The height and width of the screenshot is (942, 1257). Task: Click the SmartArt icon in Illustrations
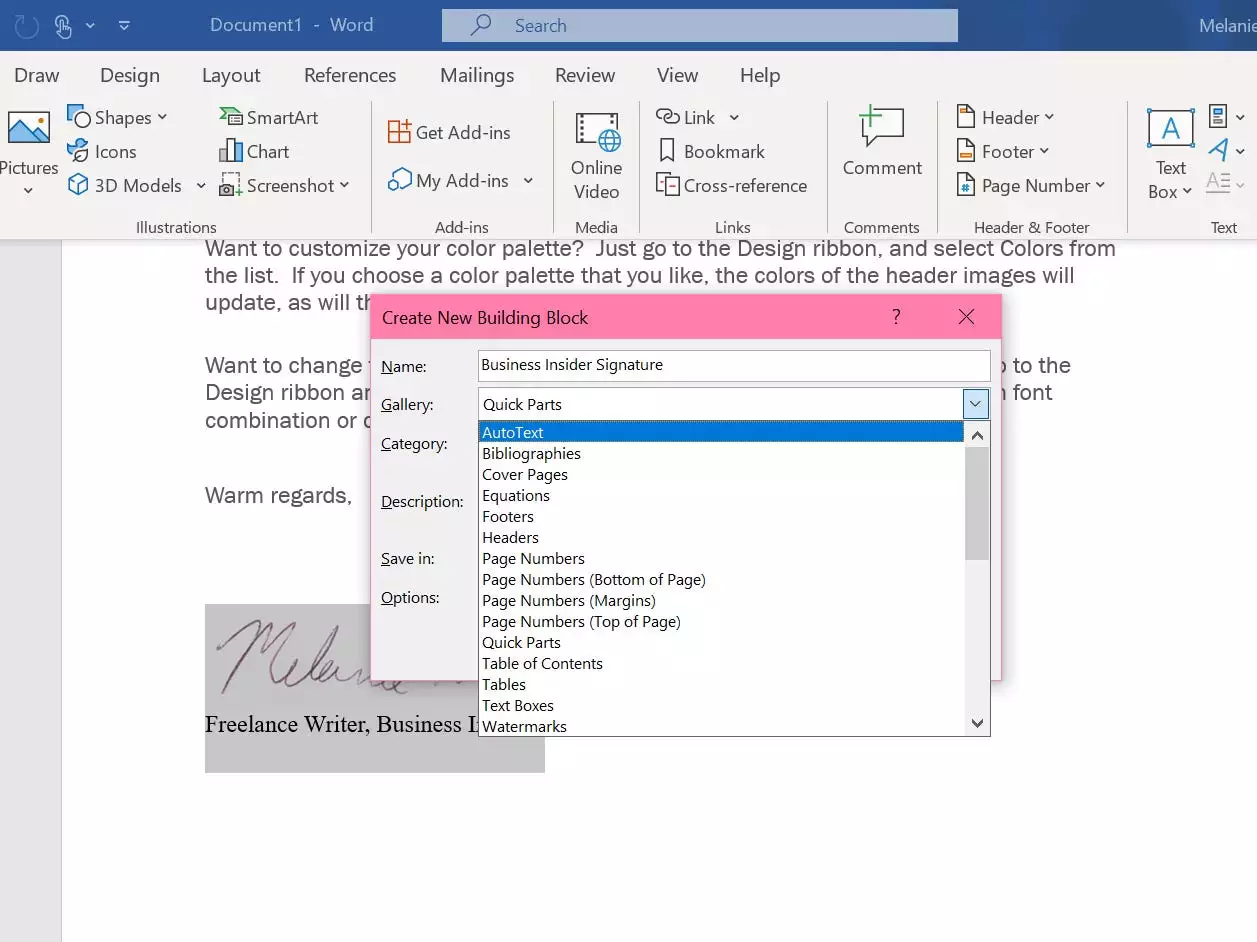[x=231, y=117]
